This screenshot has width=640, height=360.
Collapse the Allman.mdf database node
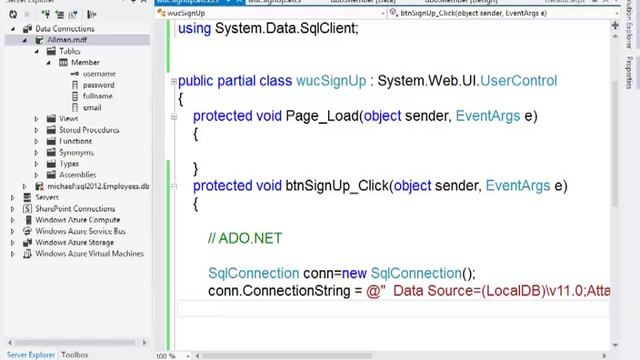click(25, 40)
